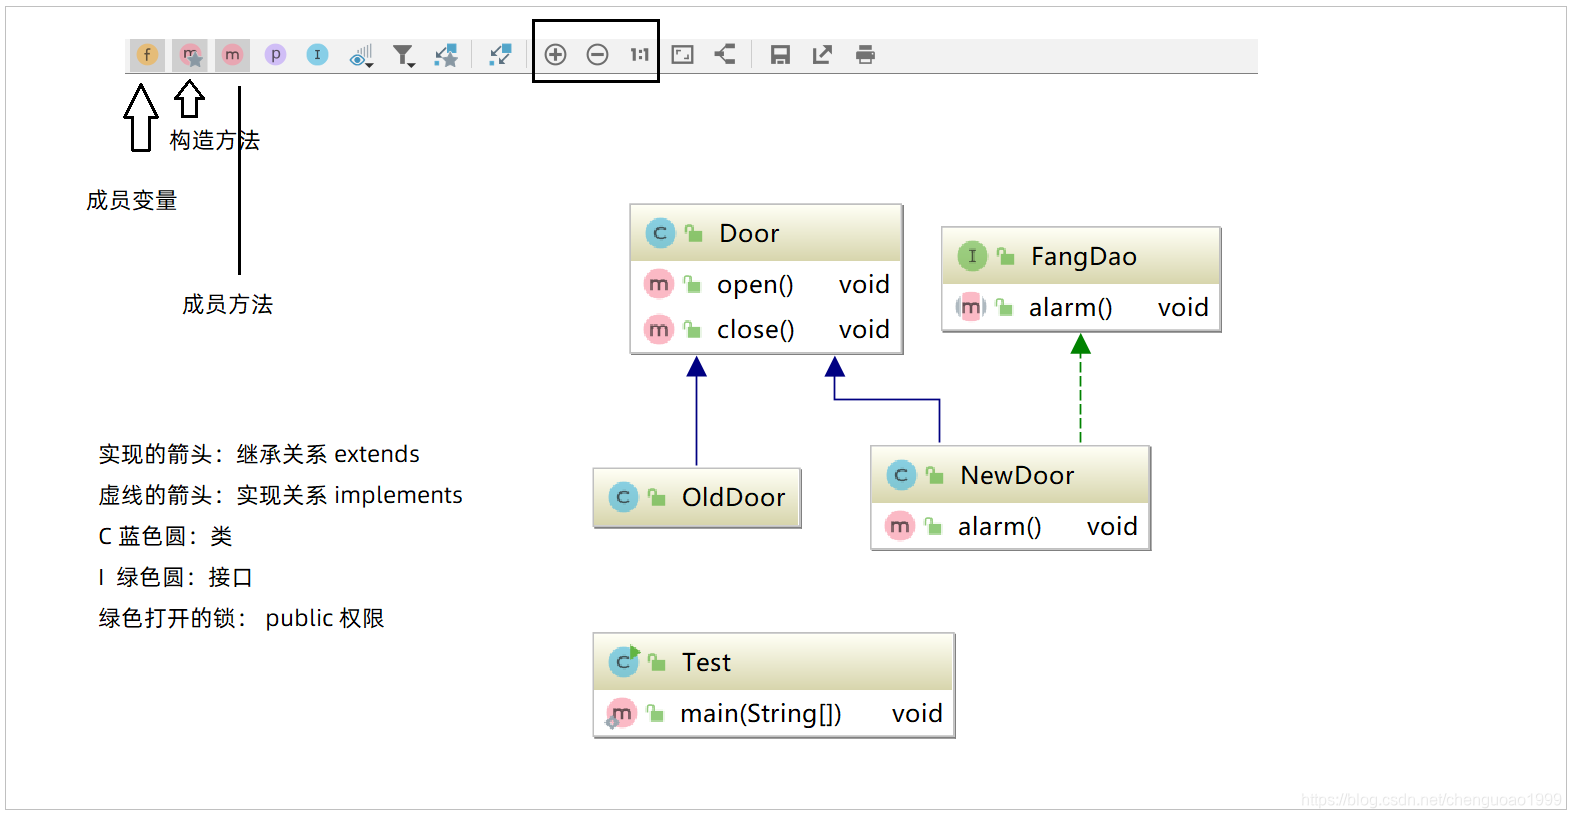Viewport: 1571px width, 818px height.
Task: Click the m icon next to close()
Action: click(x=658, y=329)
